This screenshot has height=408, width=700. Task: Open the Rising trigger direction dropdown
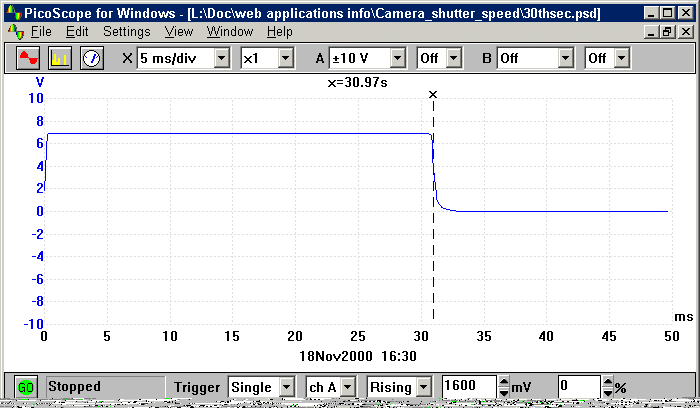(x=423, y=386)
